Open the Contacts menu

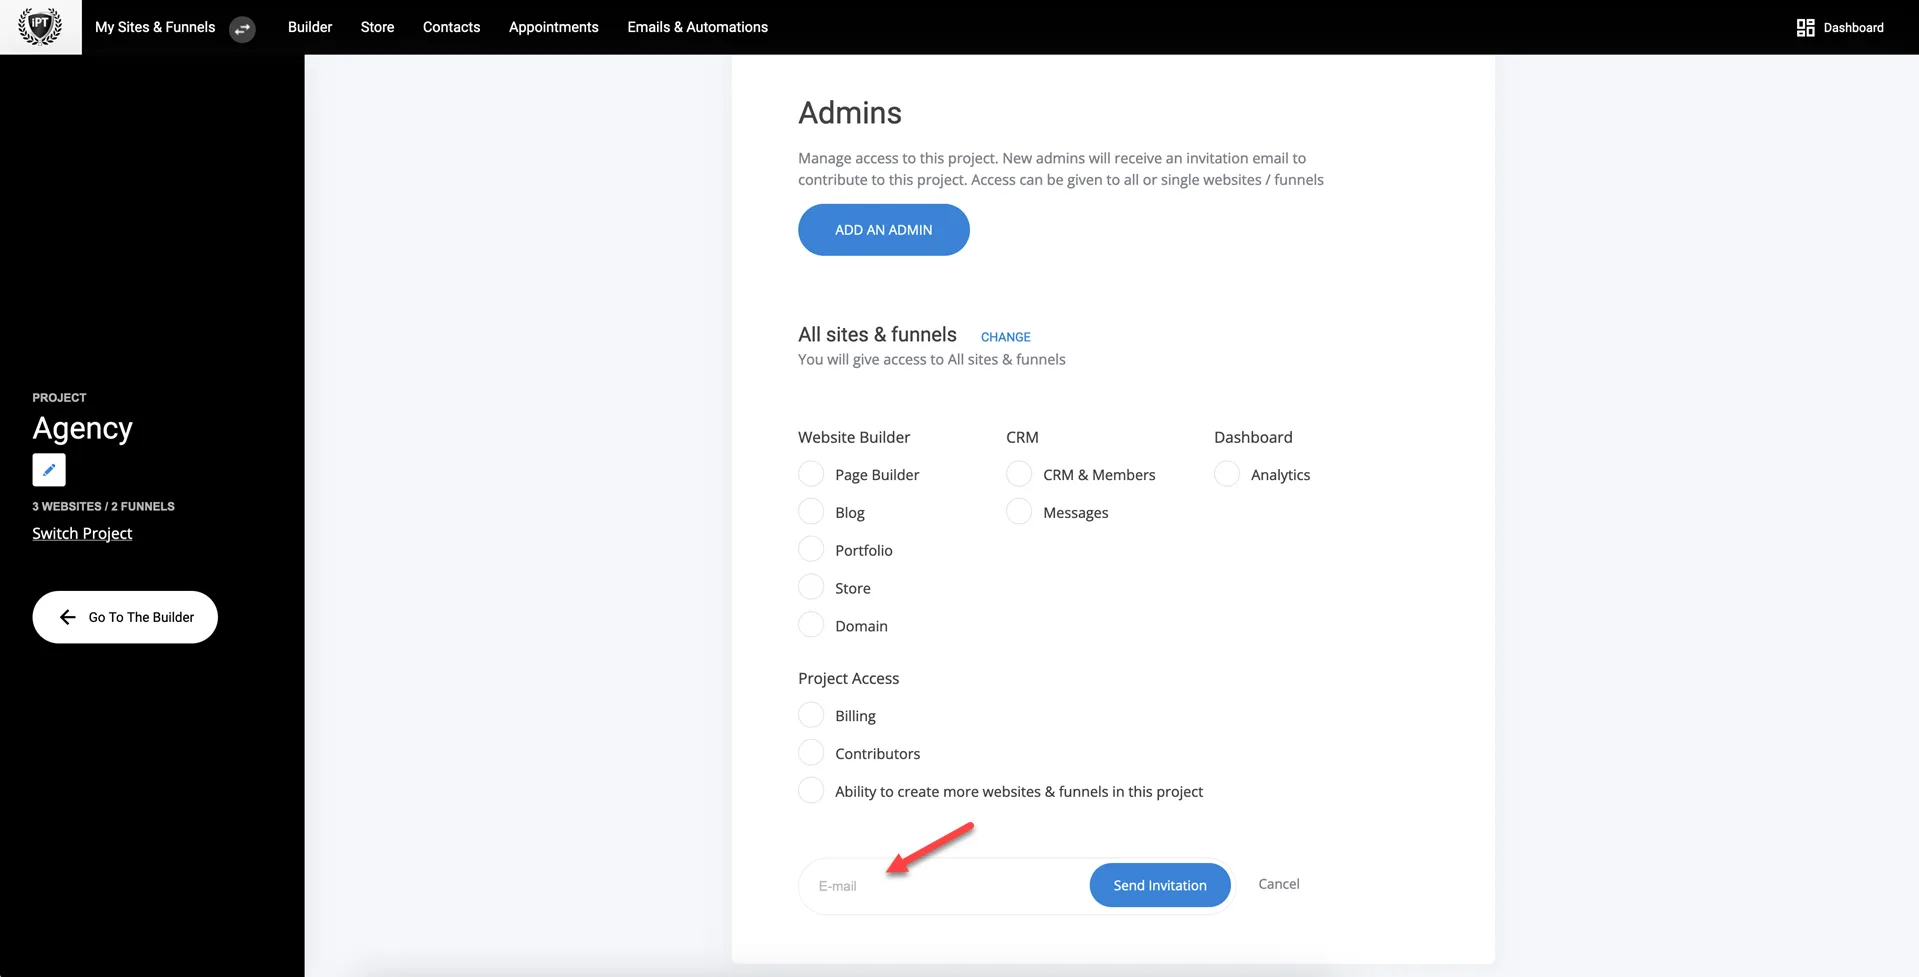451,27
